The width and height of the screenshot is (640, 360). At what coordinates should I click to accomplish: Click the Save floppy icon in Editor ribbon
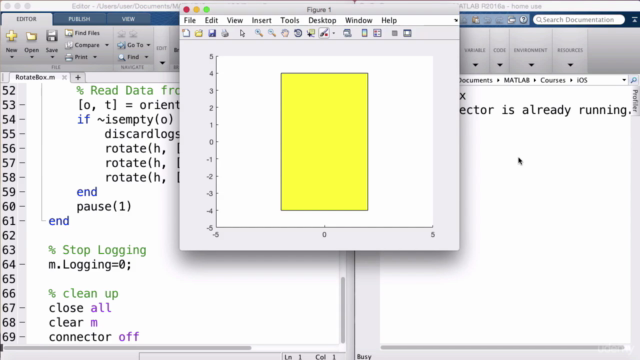51,36
